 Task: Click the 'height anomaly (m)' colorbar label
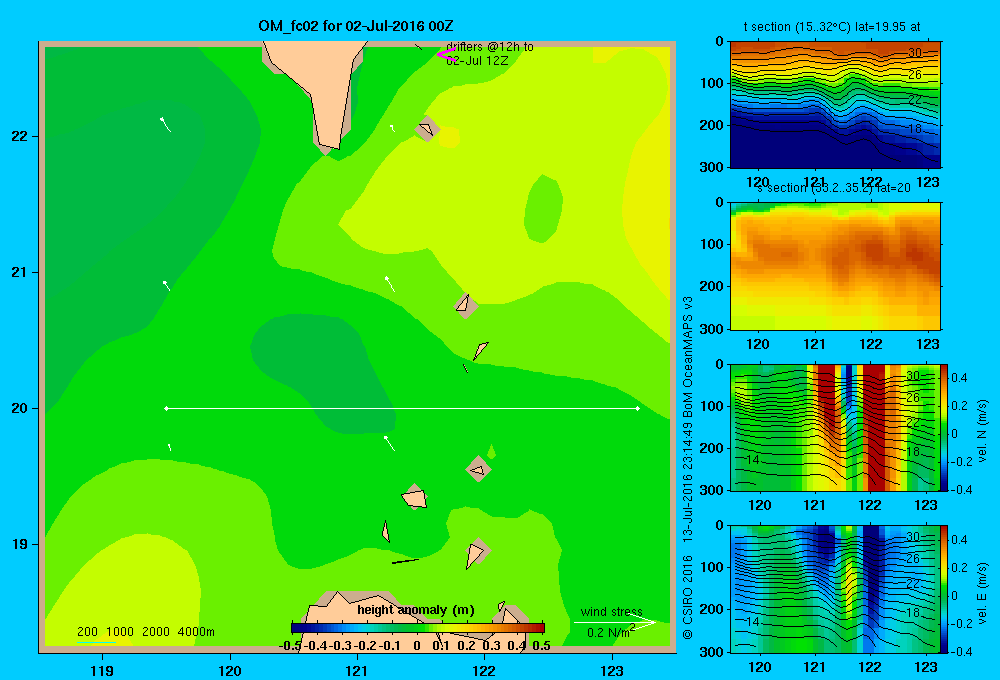pyautogui.click(x=416, y=610)
